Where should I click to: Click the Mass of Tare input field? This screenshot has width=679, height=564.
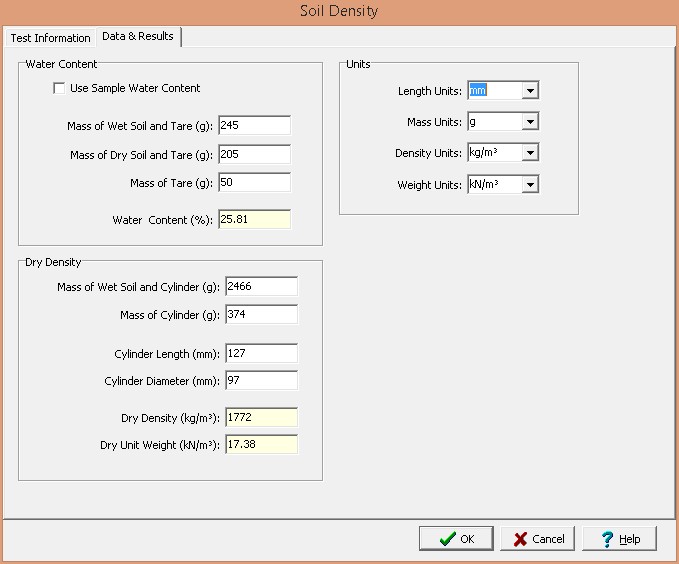pos(254,182)
